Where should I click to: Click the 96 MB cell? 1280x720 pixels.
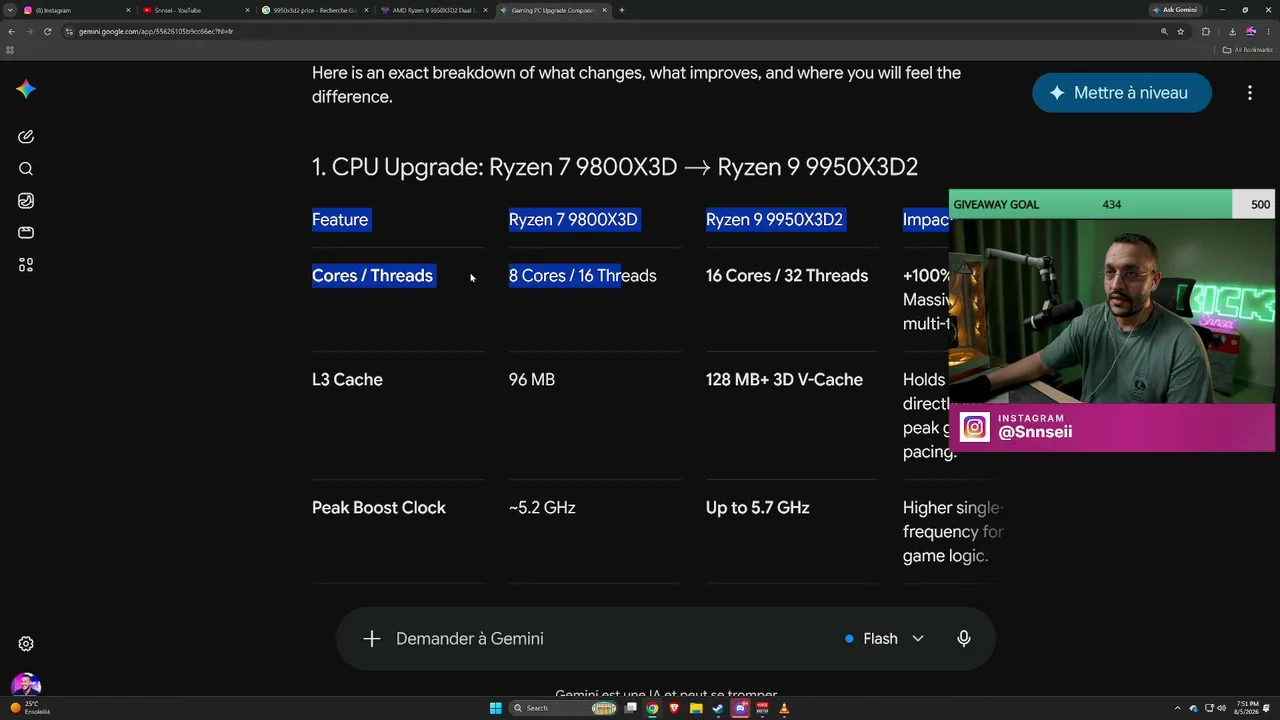pyautogui.click(x=532, y=380)
